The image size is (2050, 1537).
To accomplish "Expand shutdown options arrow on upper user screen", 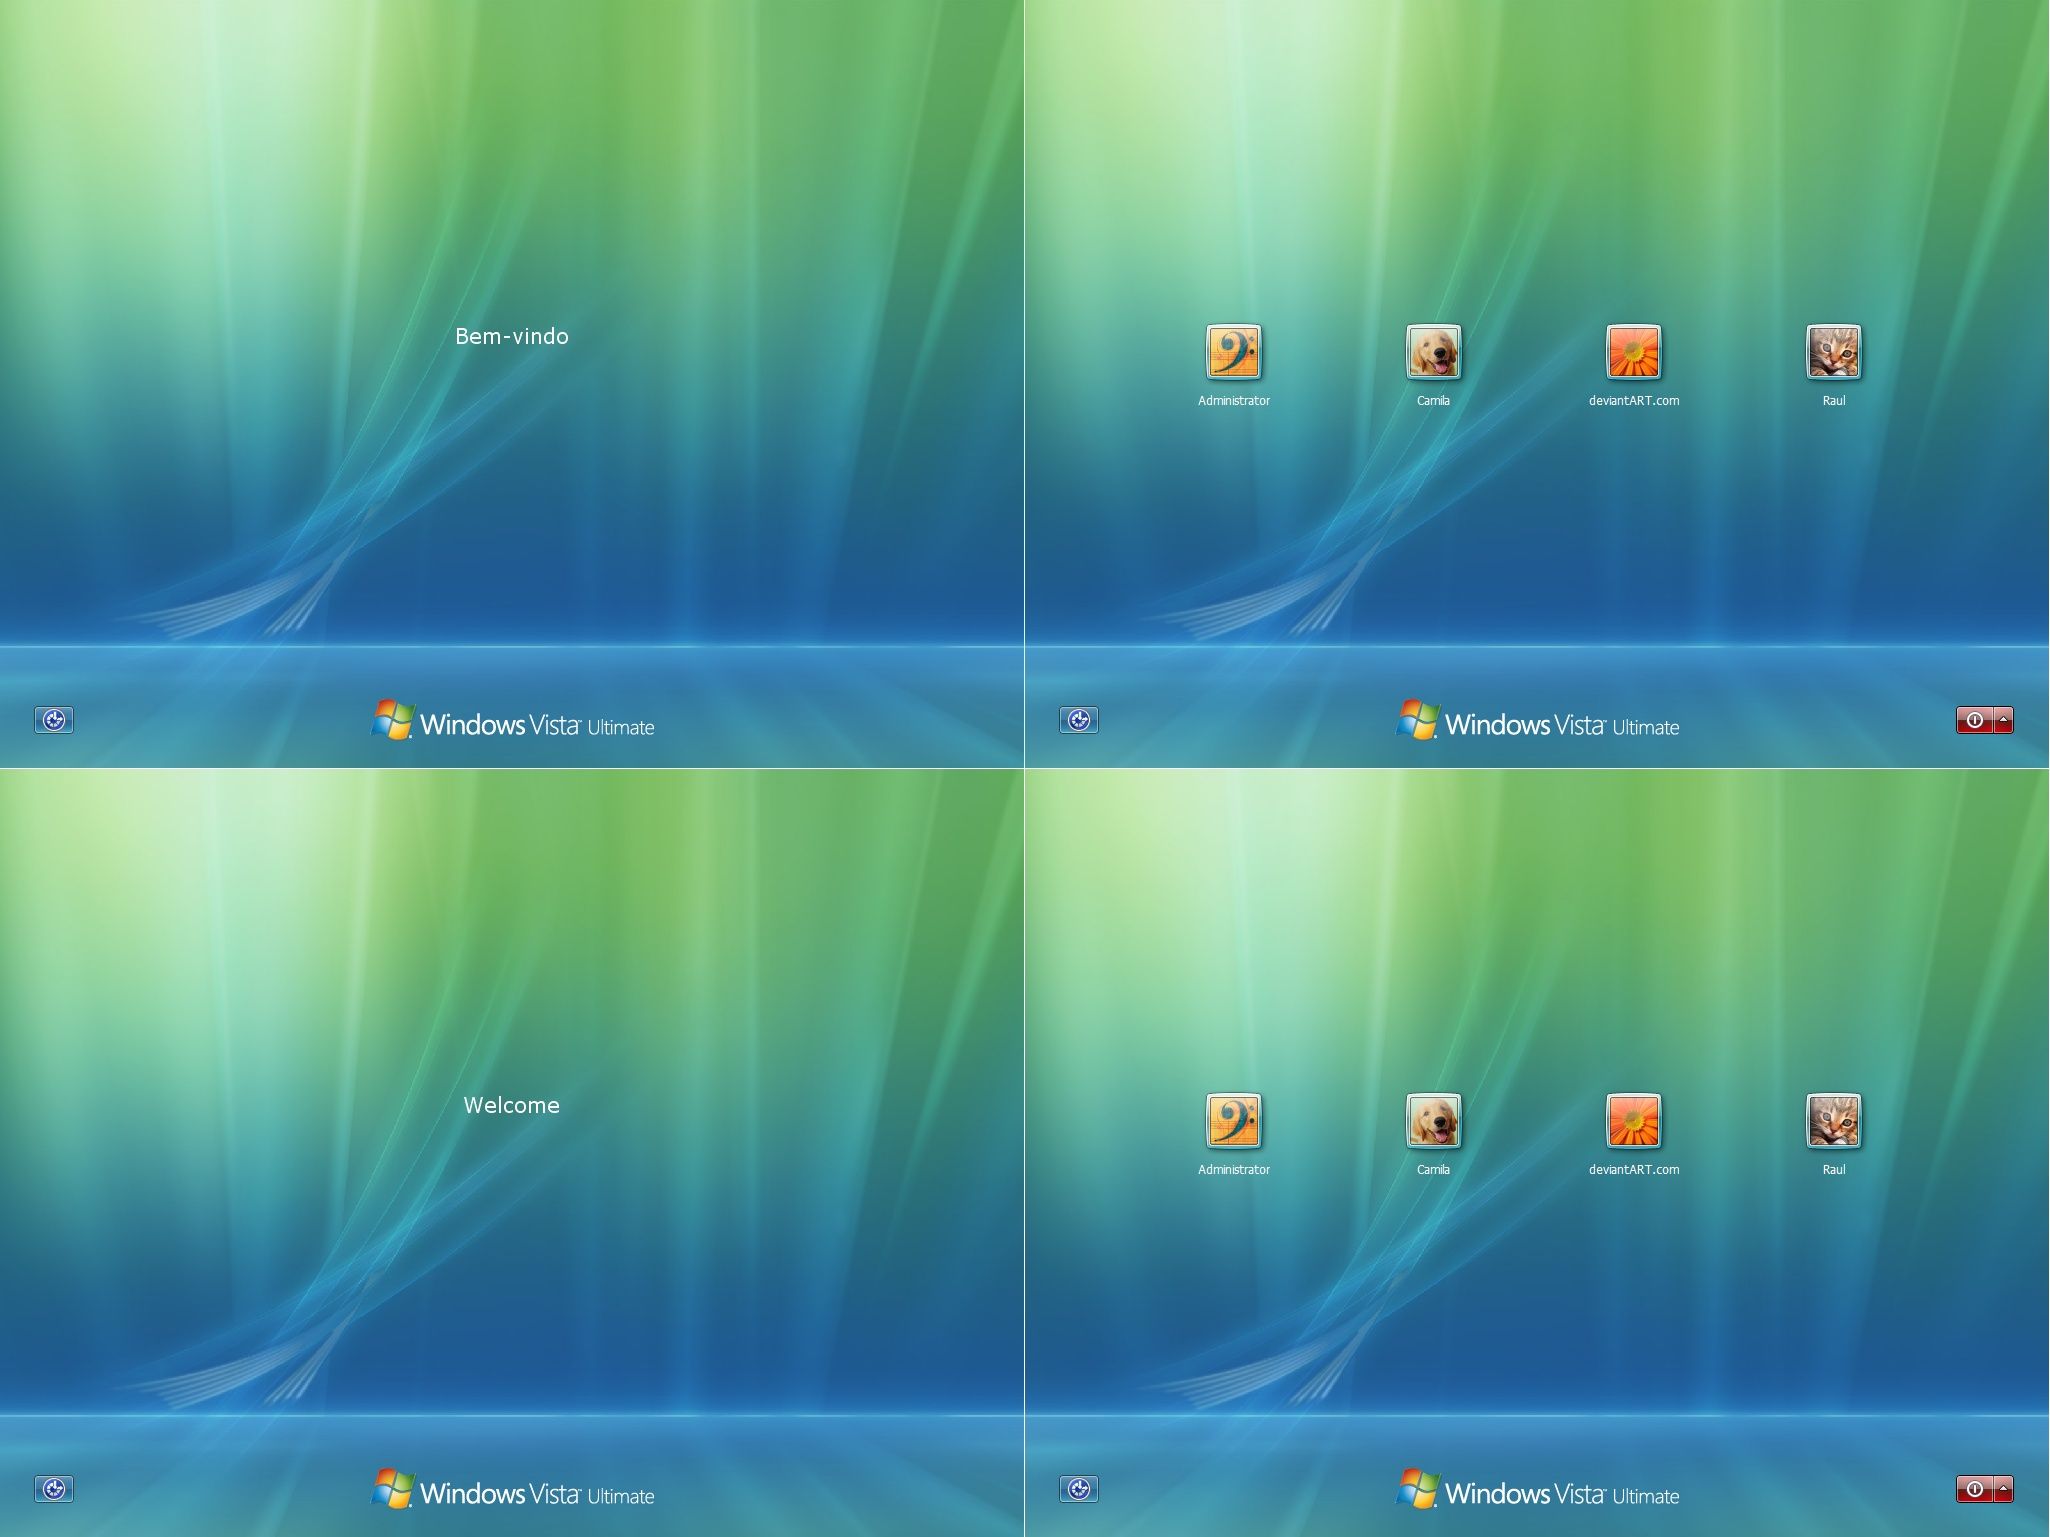I will (2003, 720).
